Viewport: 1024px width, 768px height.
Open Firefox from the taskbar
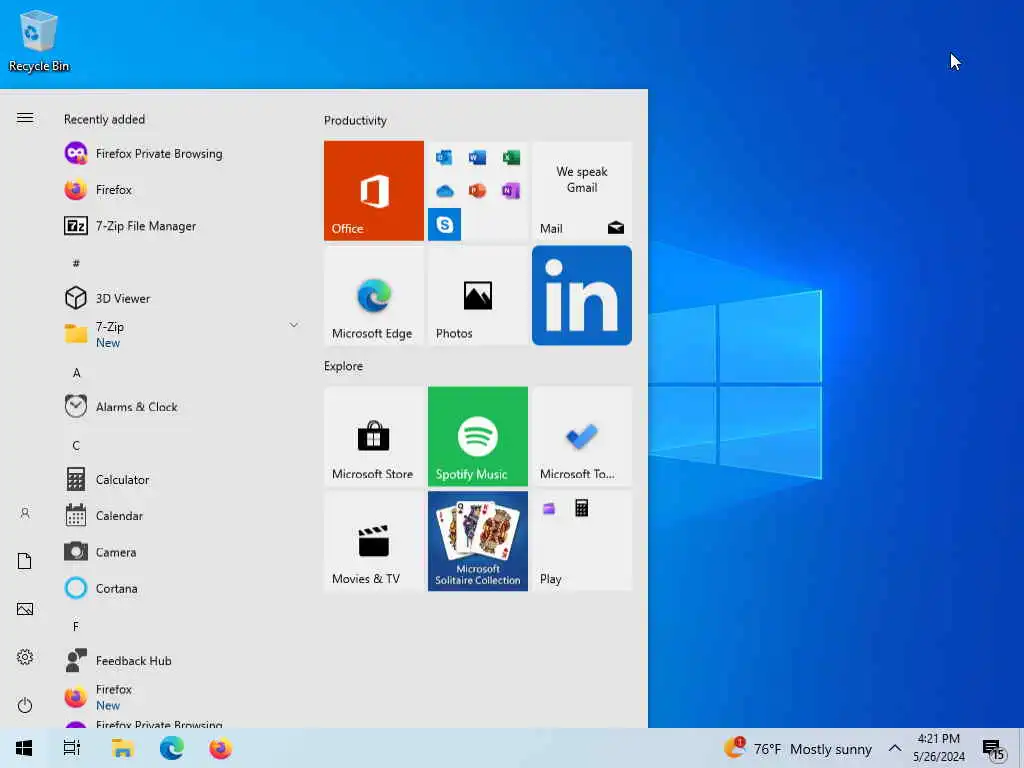tap(221, 748)
